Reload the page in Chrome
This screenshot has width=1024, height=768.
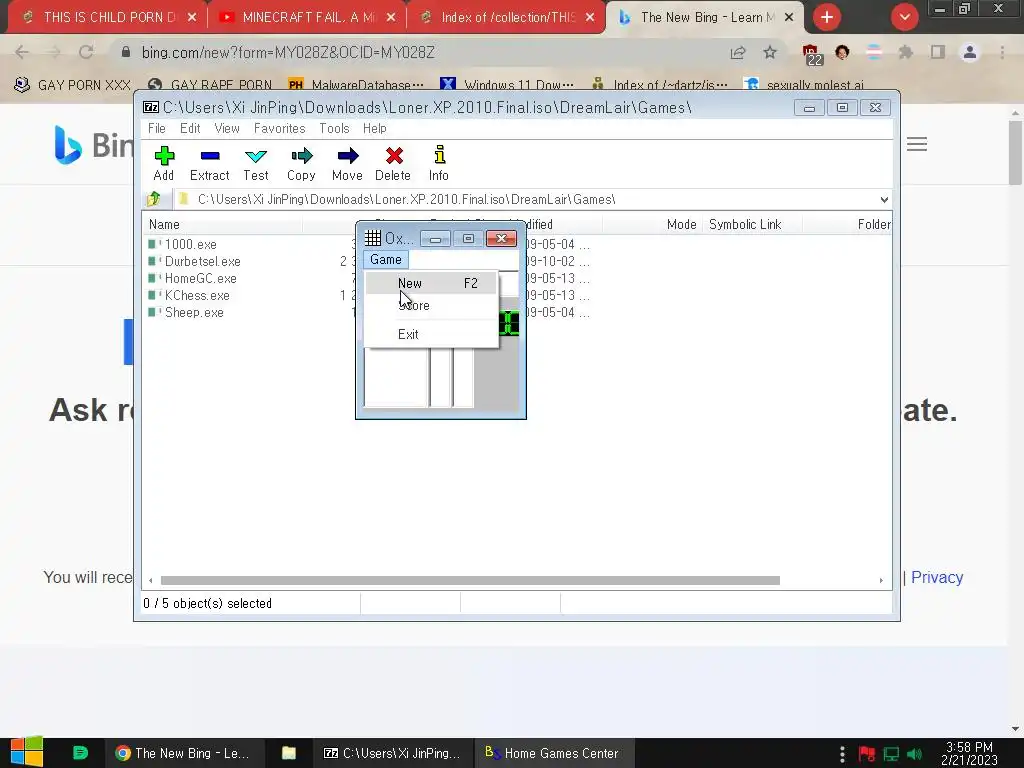(86, 52)
